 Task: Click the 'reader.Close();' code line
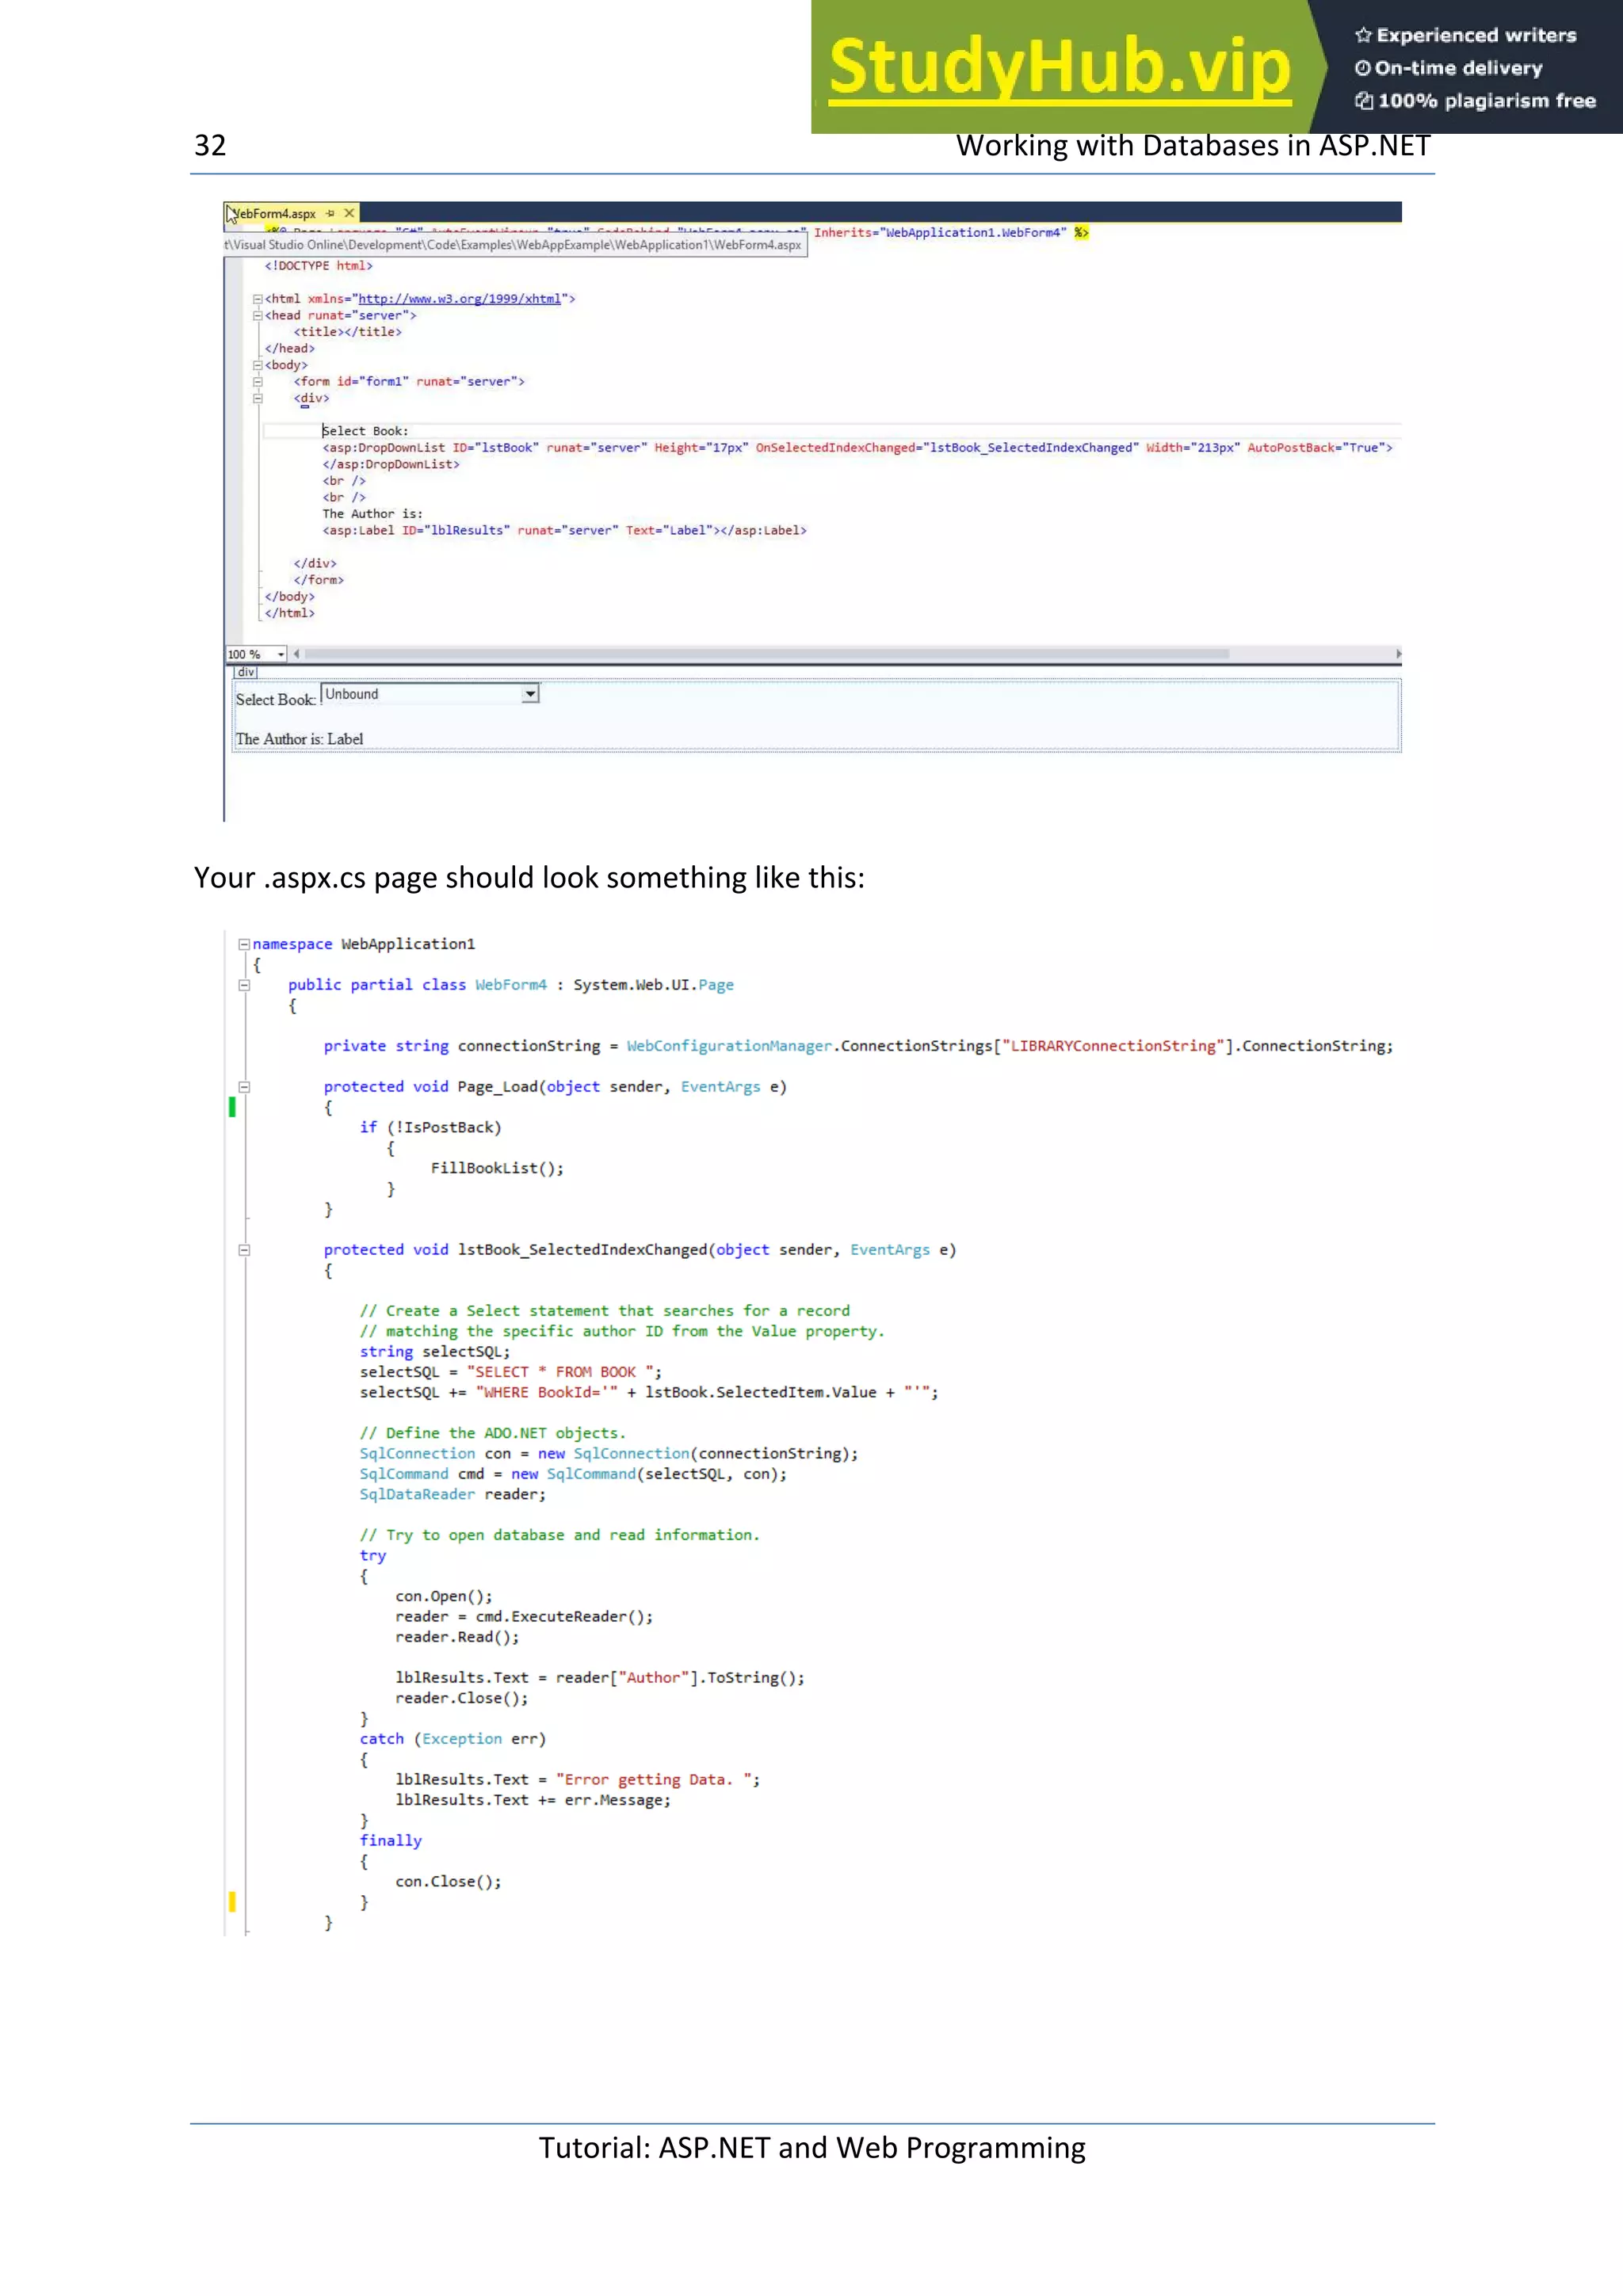(x=461, y=1698)
